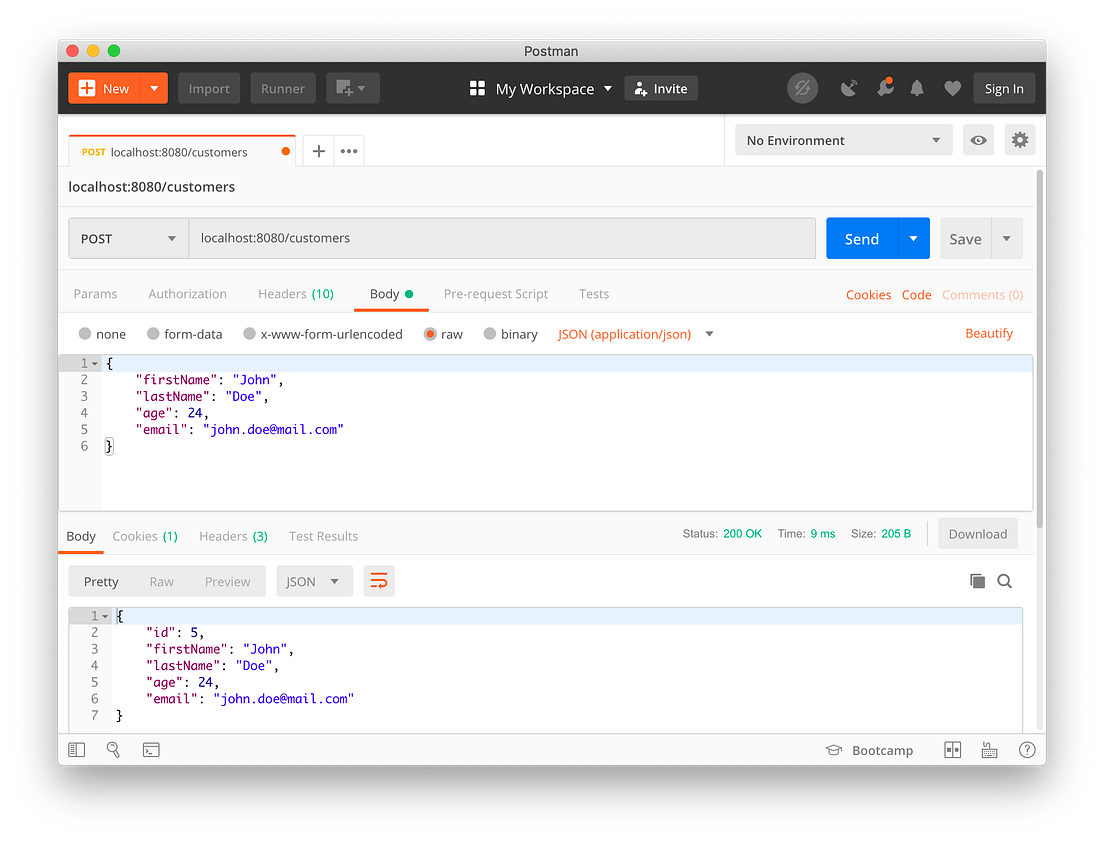View notifications with the bell icon
Screen dimensions: 1104x842
pyautogui.click(x=917, y=88)
